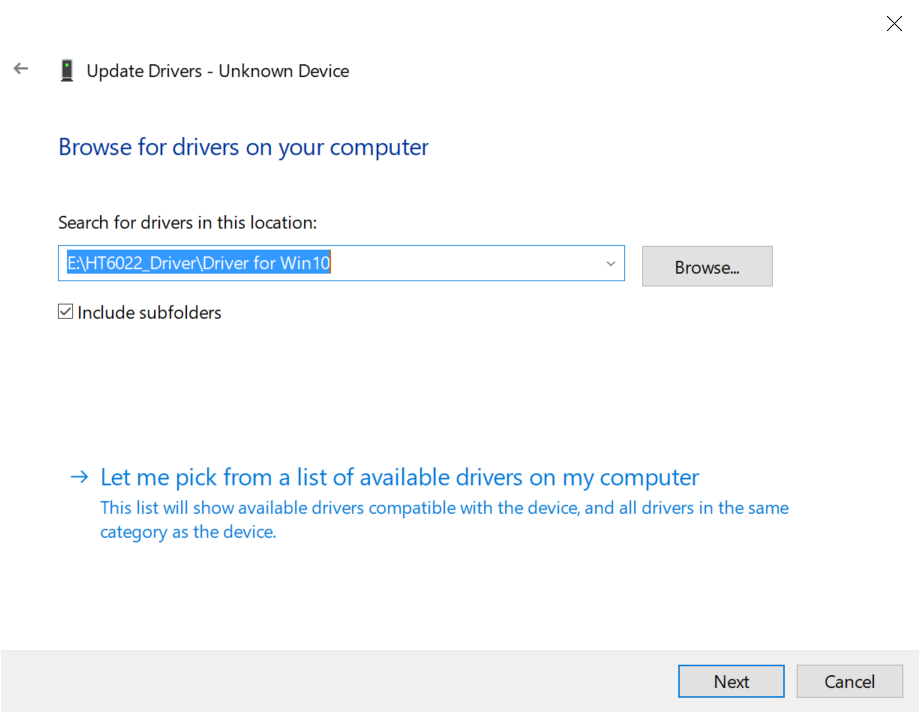
Task: Click the device icon beside Update Drivers title
Action: click(x=67, y=71)
